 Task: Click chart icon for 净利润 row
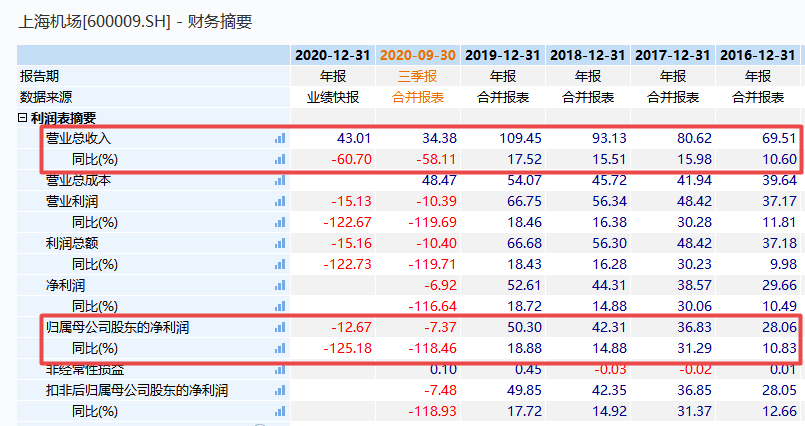pyautogui.click(x=280, y=285)
